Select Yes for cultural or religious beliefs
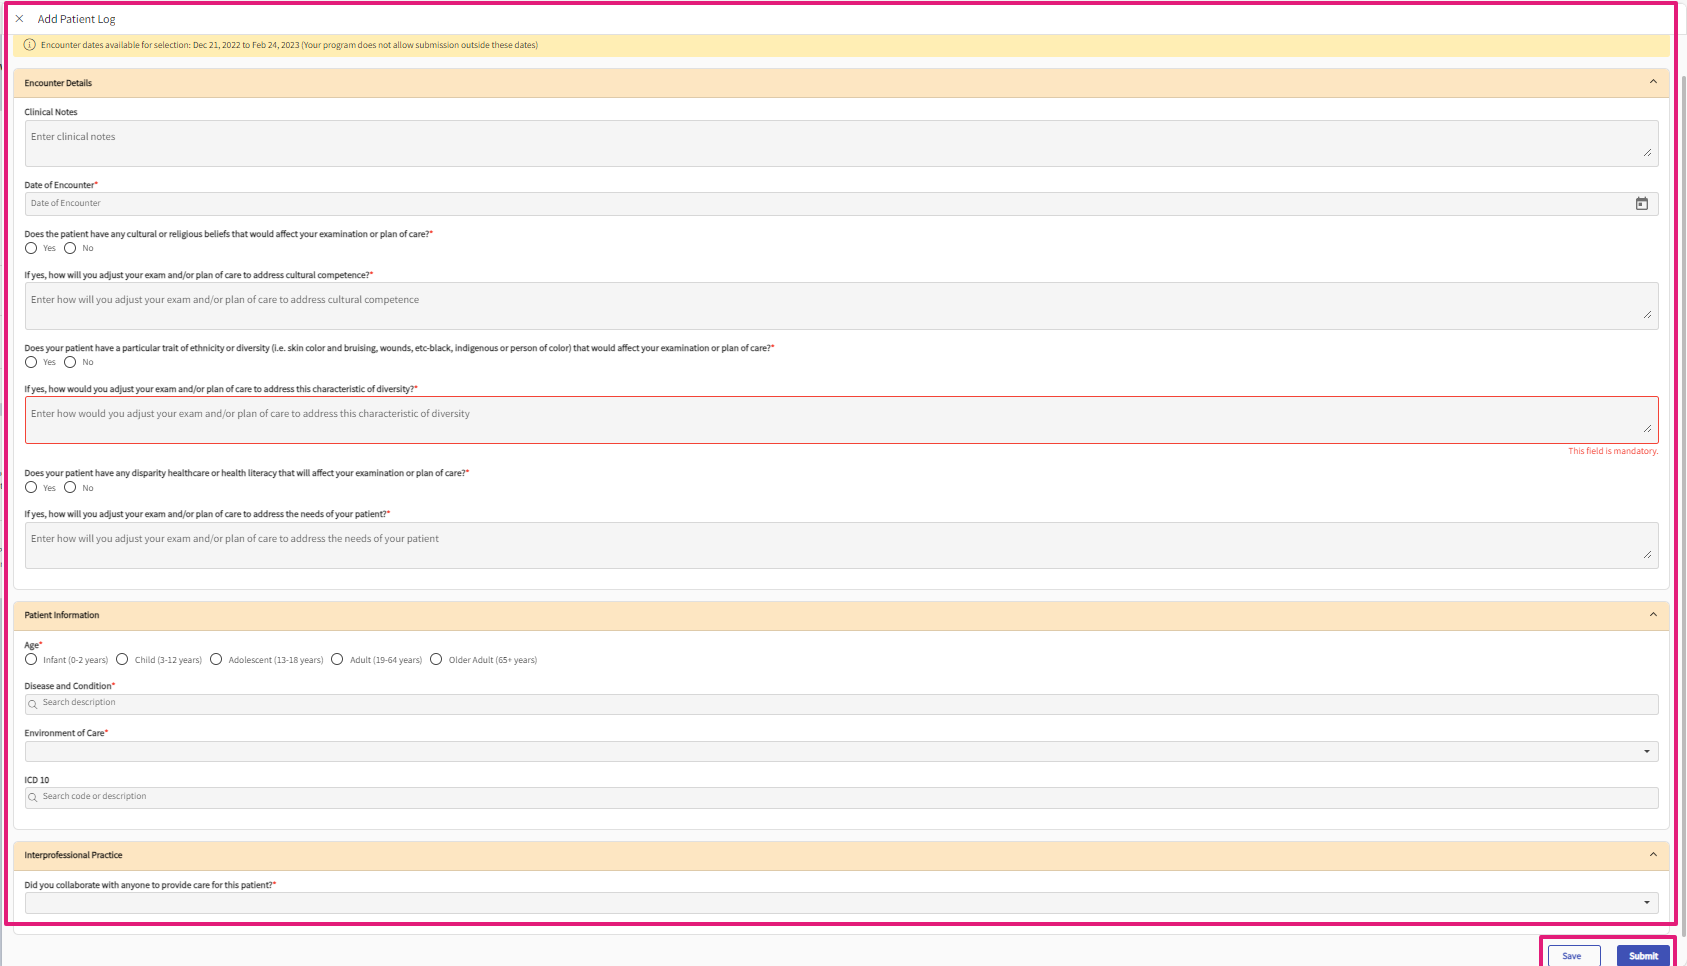This screenshot has height=966, width=1687. 31,248
